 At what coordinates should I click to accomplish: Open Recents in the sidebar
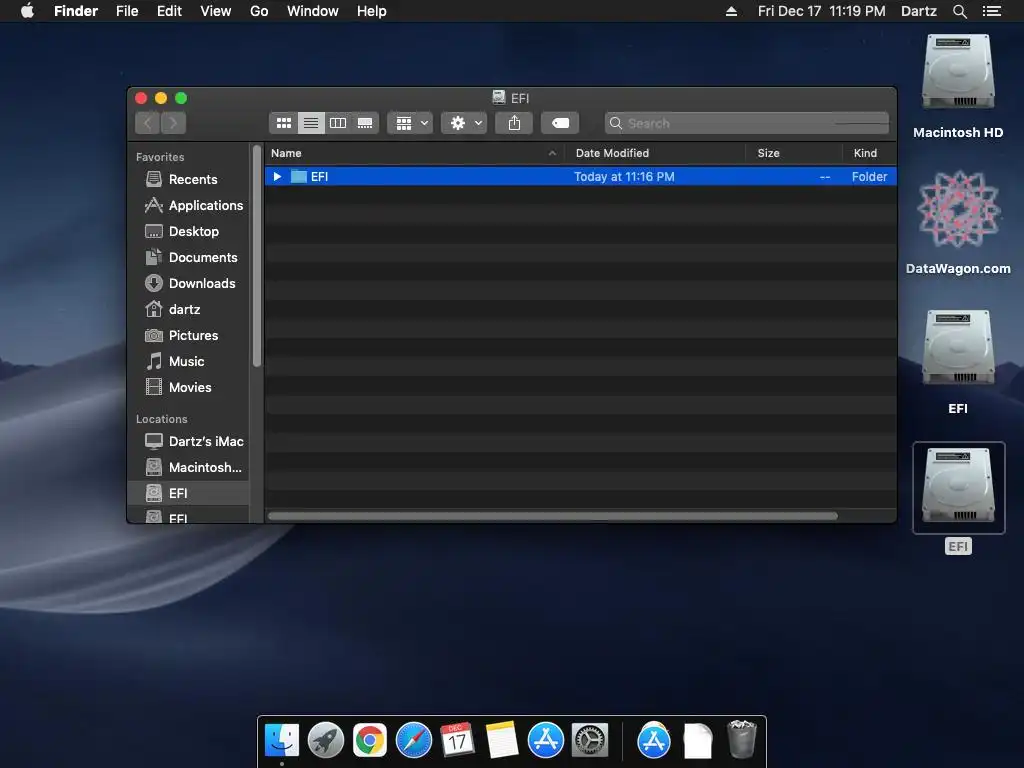pos(189,179)
